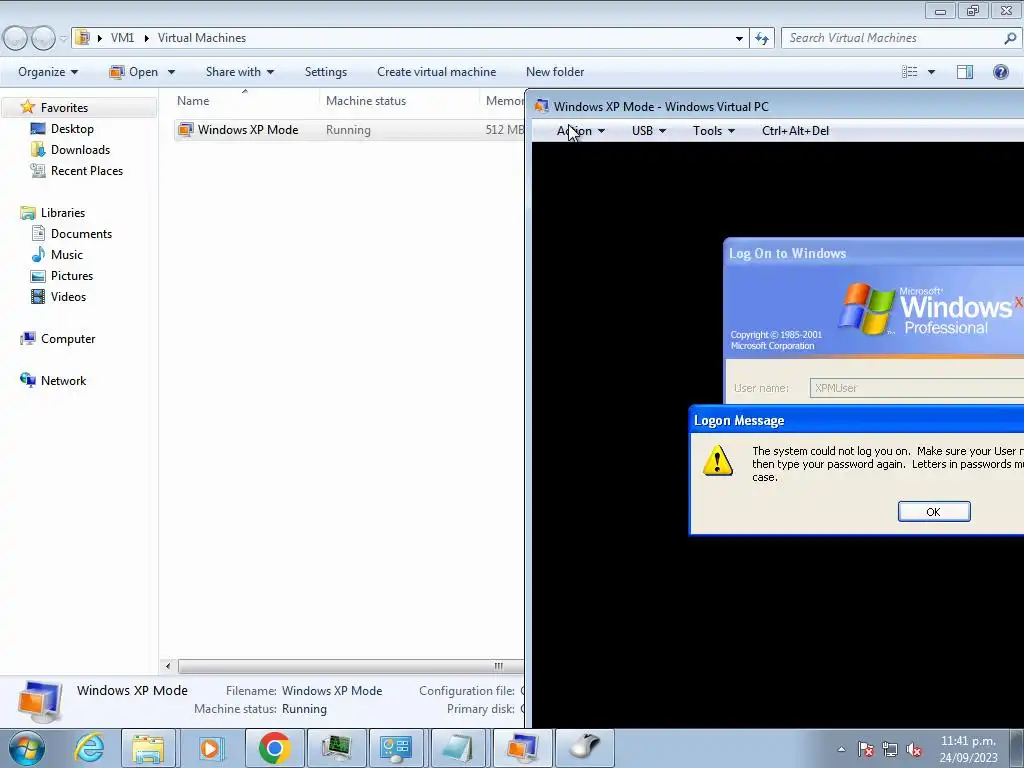Open more view options dropdown arrow
1024x768 pixels.
click(x=931, y=72)
